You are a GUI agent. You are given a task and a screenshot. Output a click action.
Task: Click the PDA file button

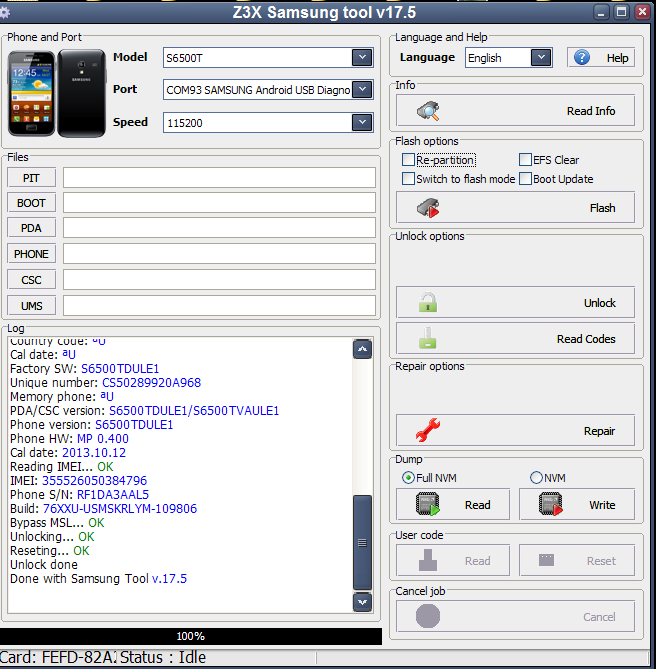coord(32,228)
